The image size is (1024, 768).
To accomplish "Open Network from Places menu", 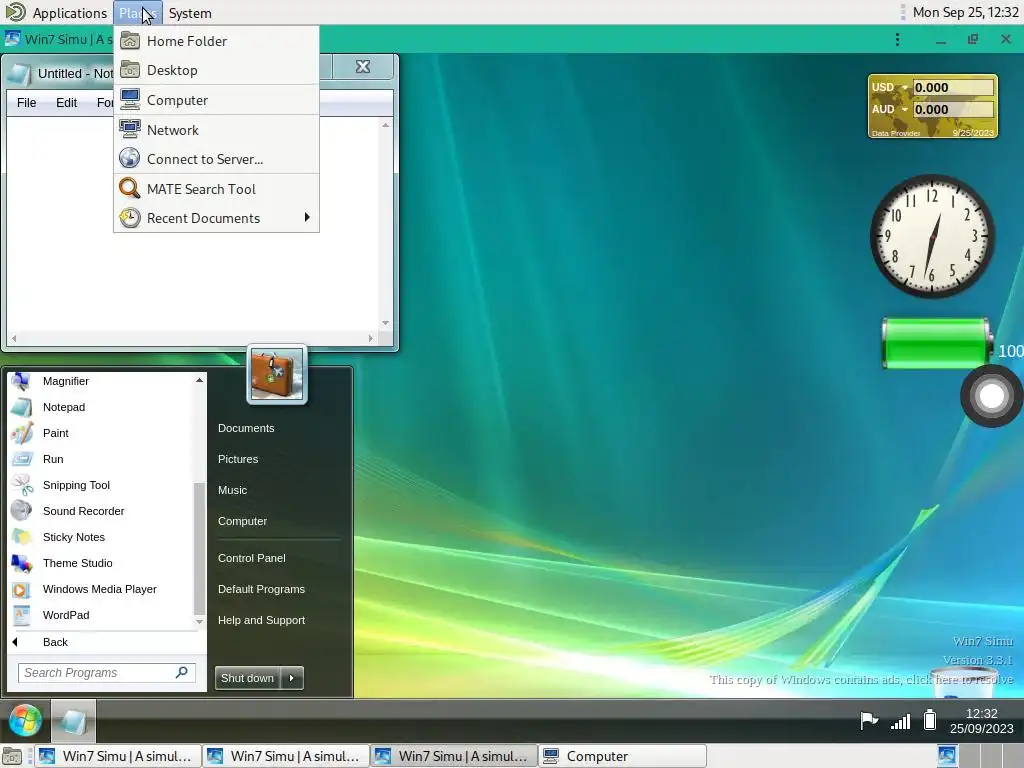I will tap(216, 130).
